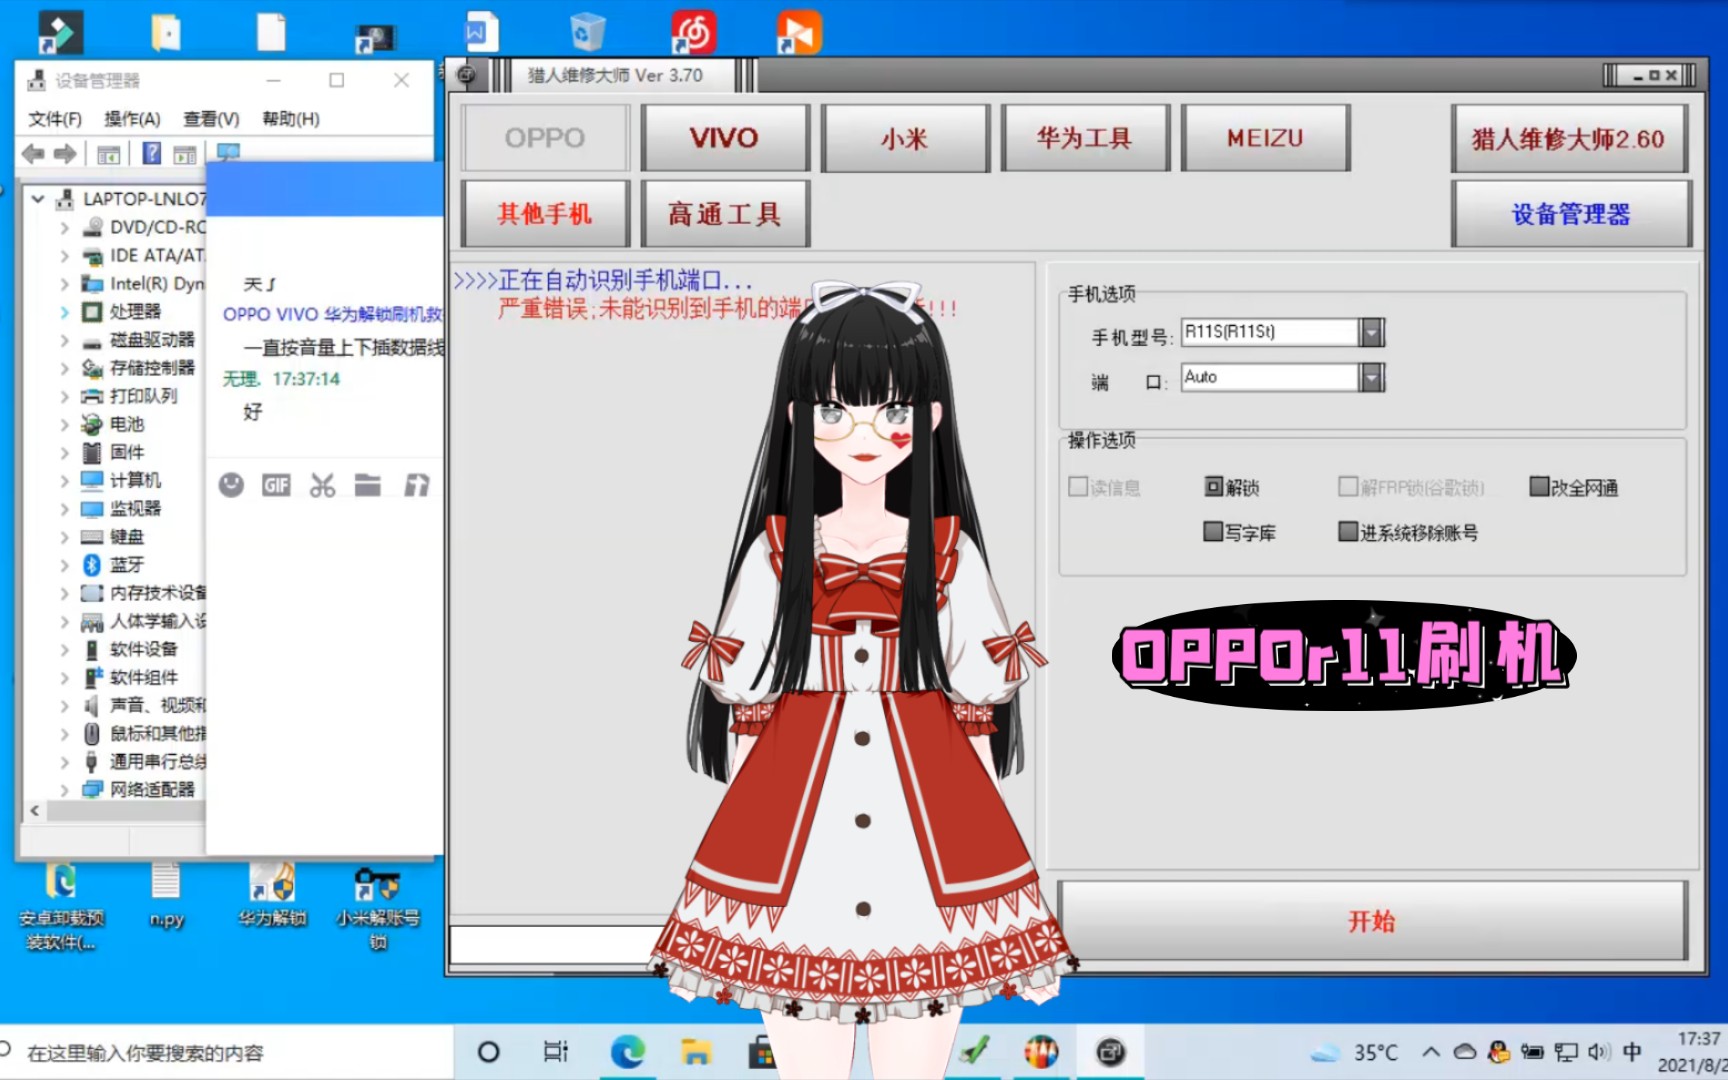Image resolution: width=1728 pixels, height=1080 pixels.
Task: Toggle the 解锁 checkbox
Action: tap(1214, 487)
